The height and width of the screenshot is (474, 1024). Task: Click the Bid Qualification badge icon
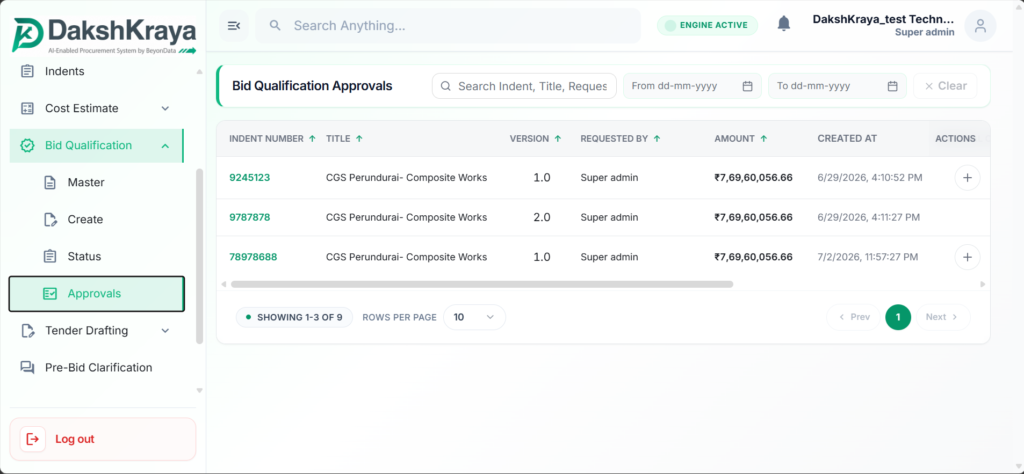[27, 146]
